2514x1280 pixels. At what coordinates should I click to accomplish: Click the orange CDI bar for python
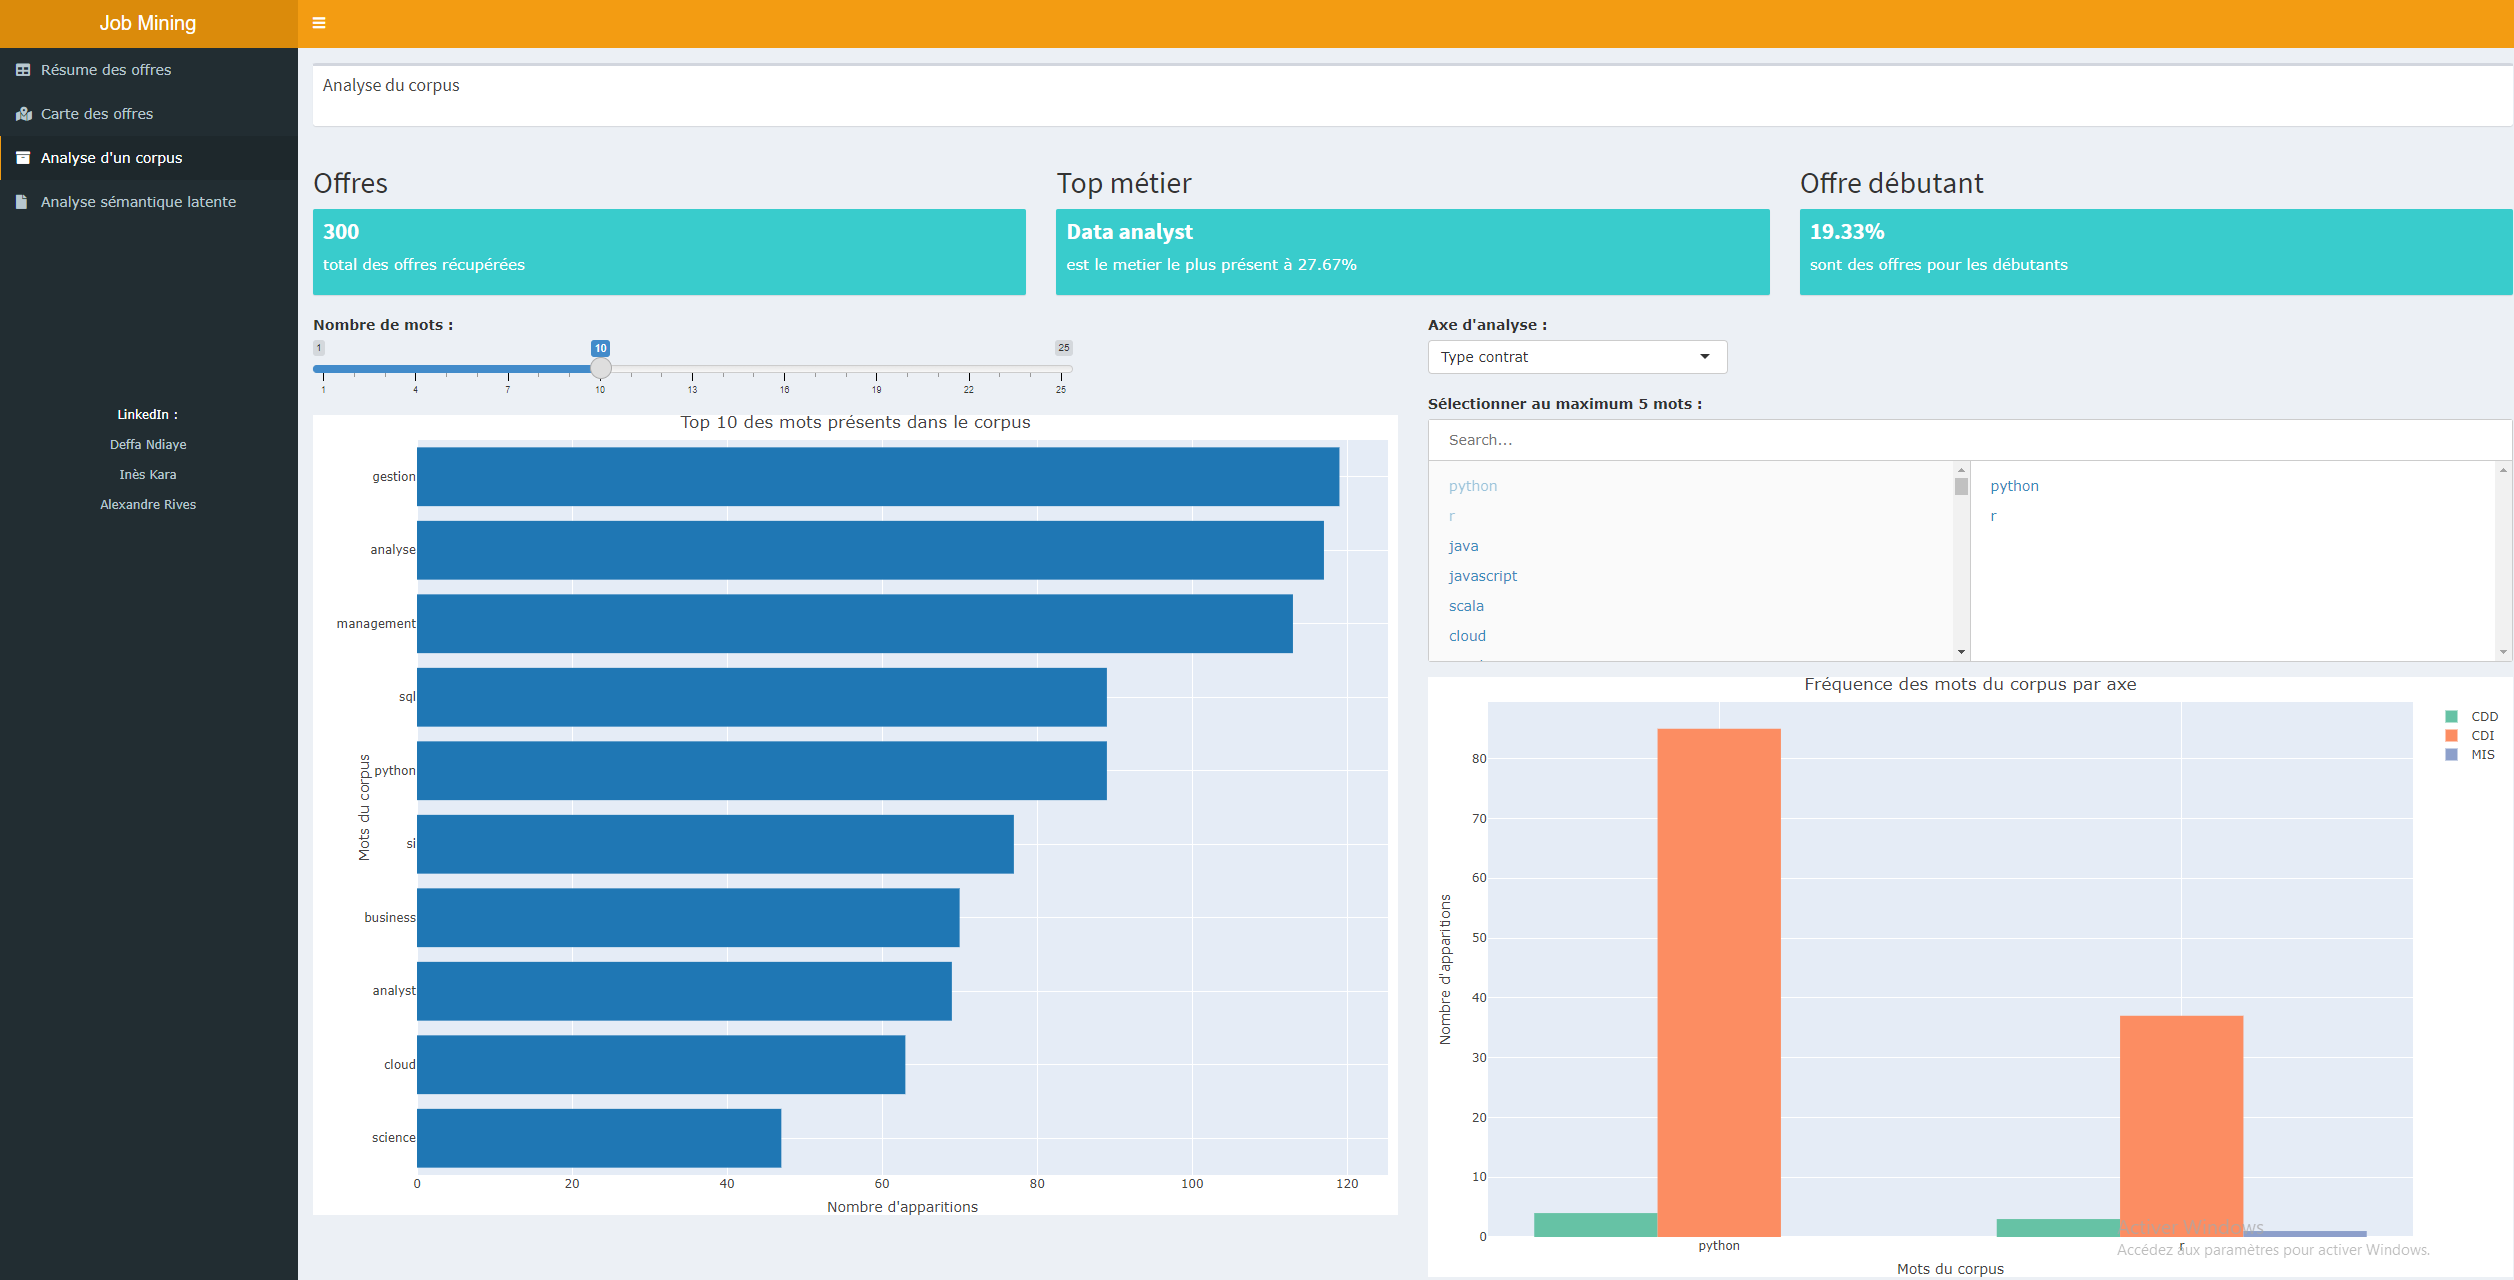pos(1719,982)
